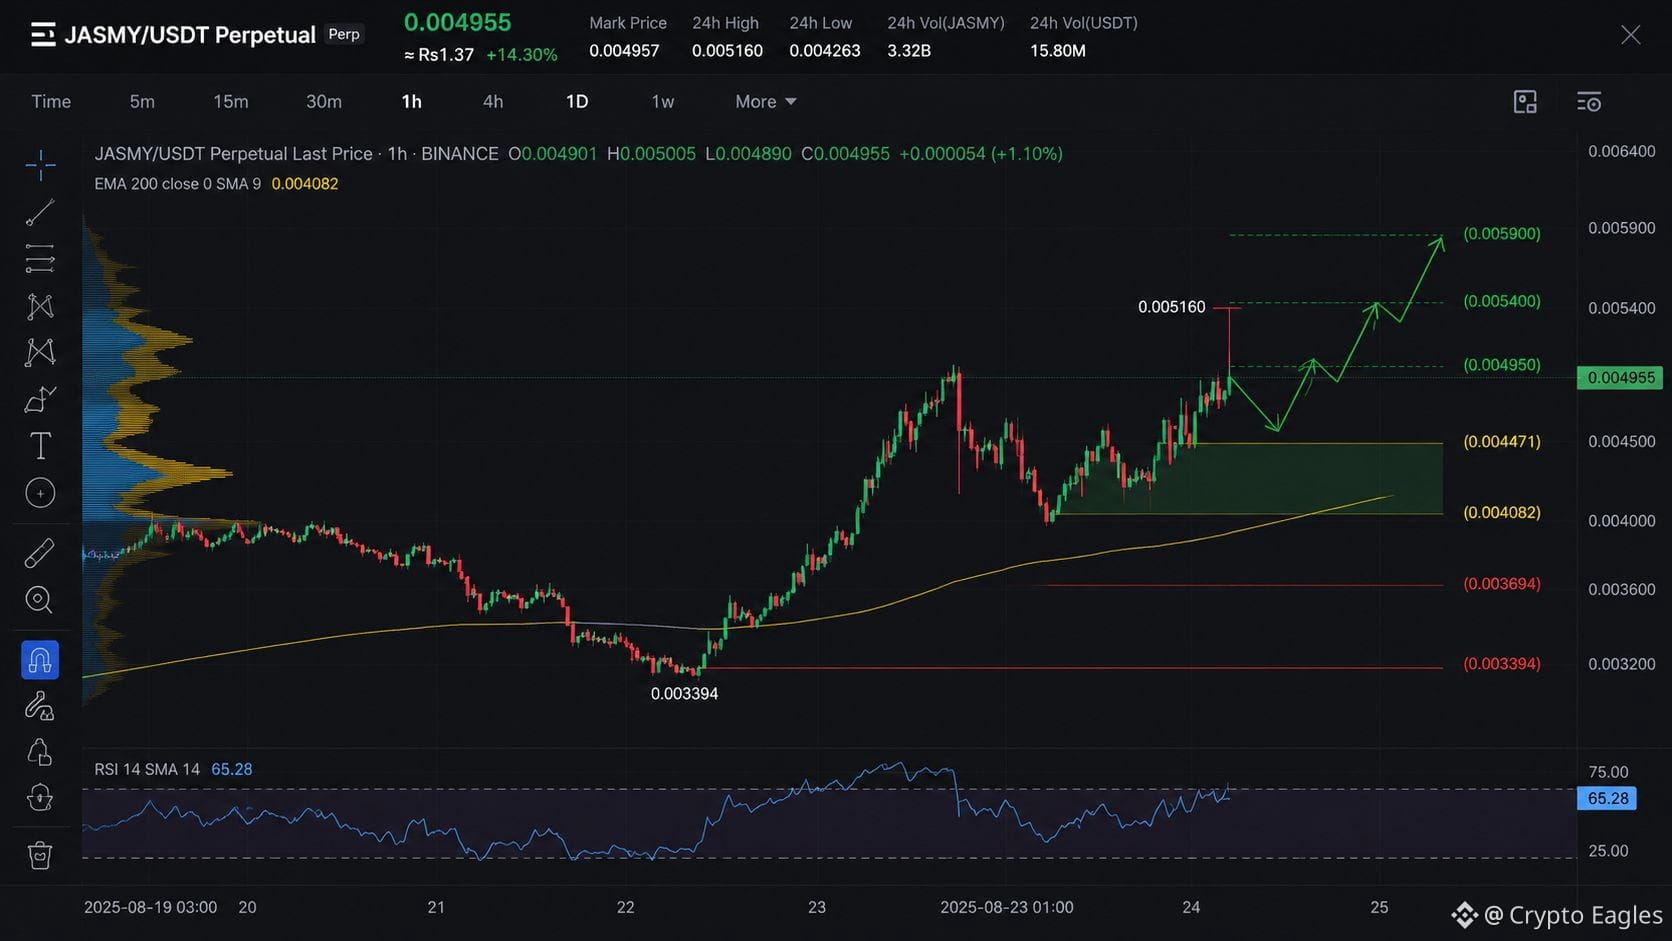Switch to the 30m timeframe
The height and width of the screenshot is (941, 1672).
[x=324, y=102]
